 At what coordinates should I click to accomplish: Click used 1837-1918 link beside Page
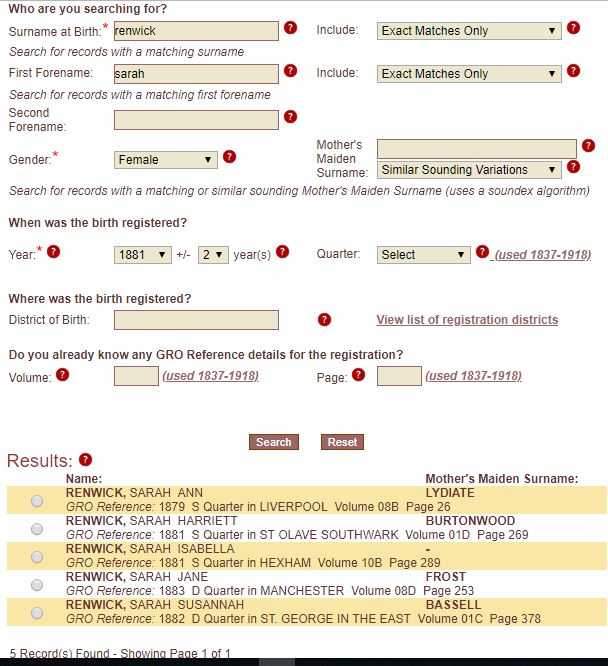(473, 376)
